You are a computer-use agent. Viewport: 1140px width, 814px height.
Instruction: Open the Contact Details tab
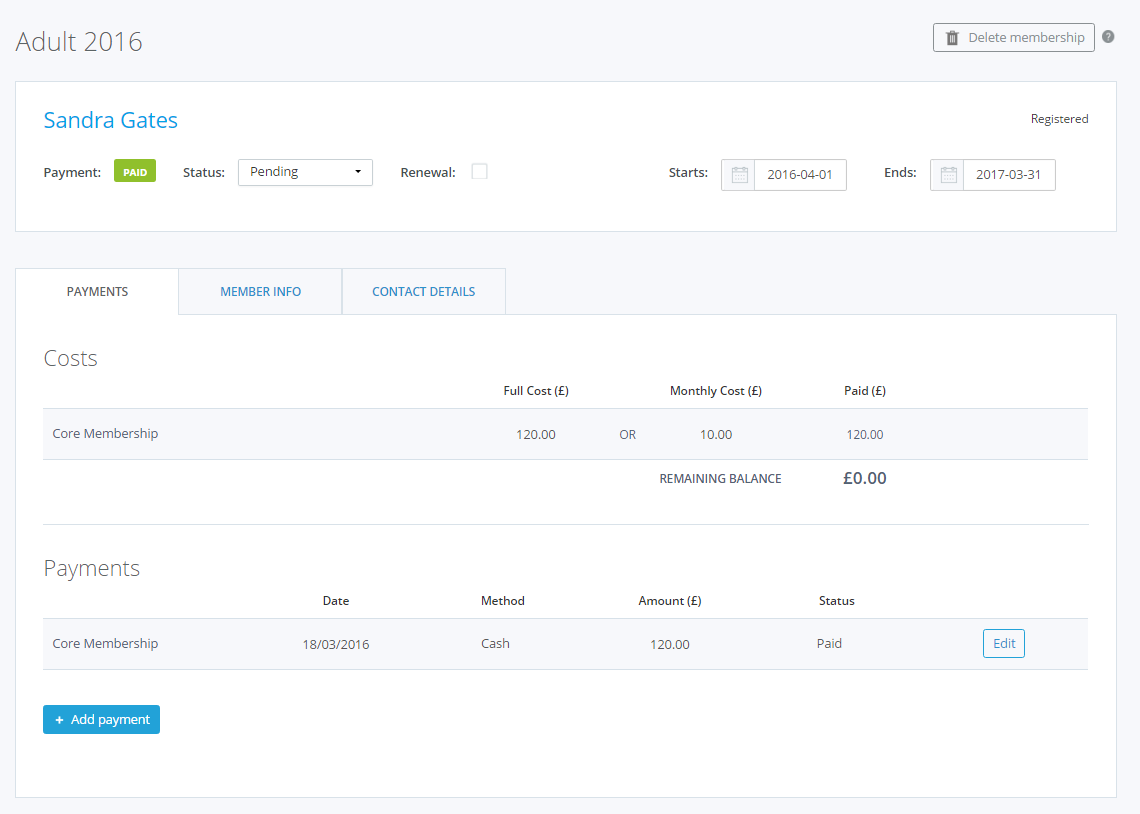423,292
